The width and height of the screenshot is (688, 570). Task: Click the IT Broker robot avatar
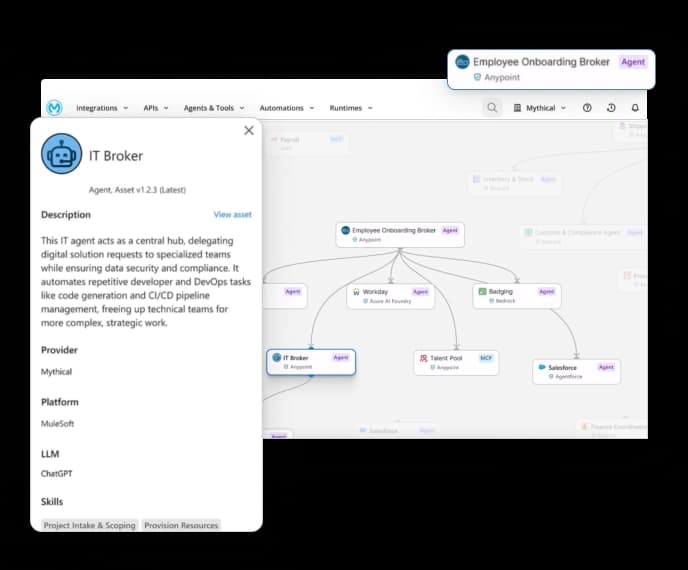pos(61,154)
